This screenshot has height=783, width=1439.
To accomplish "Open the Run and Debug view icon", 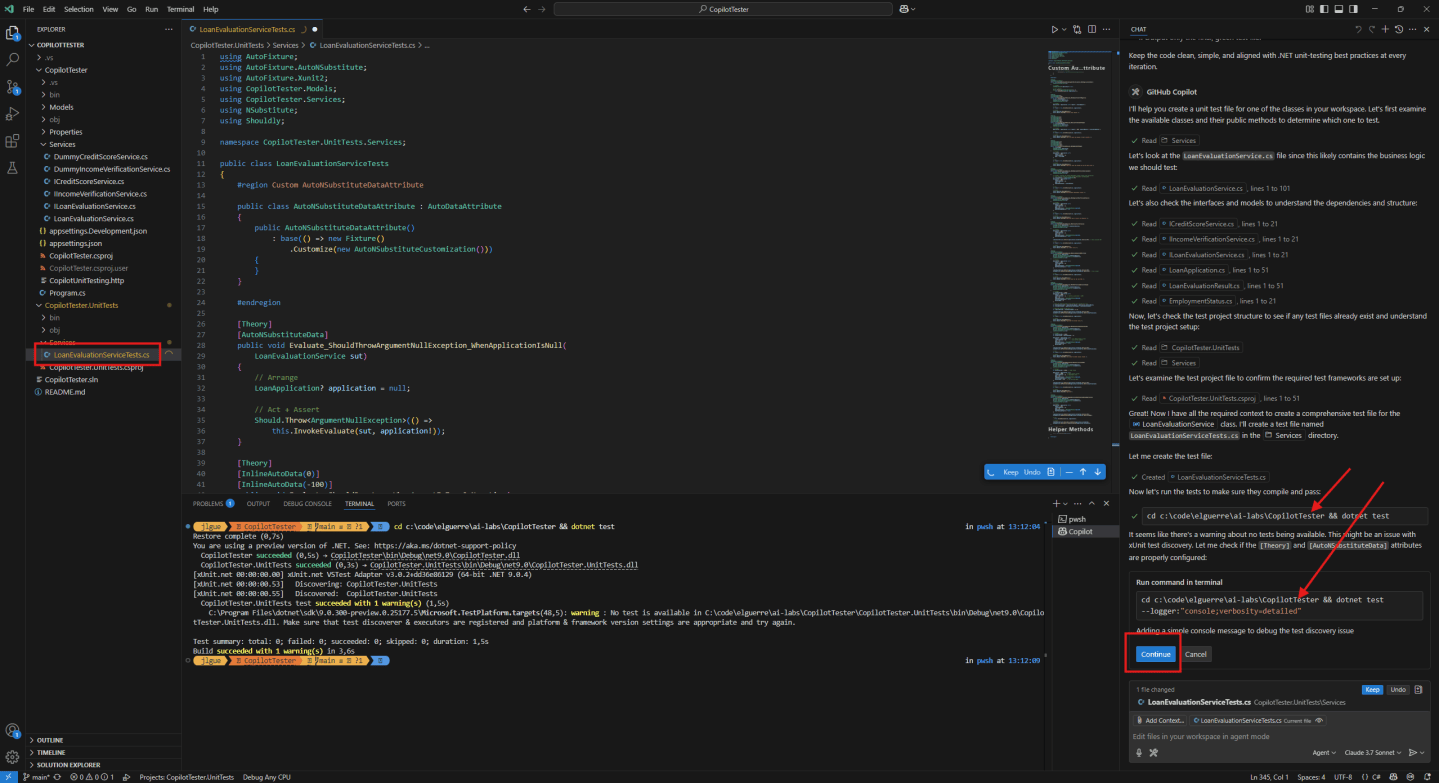I will click(x=13, y=114).
